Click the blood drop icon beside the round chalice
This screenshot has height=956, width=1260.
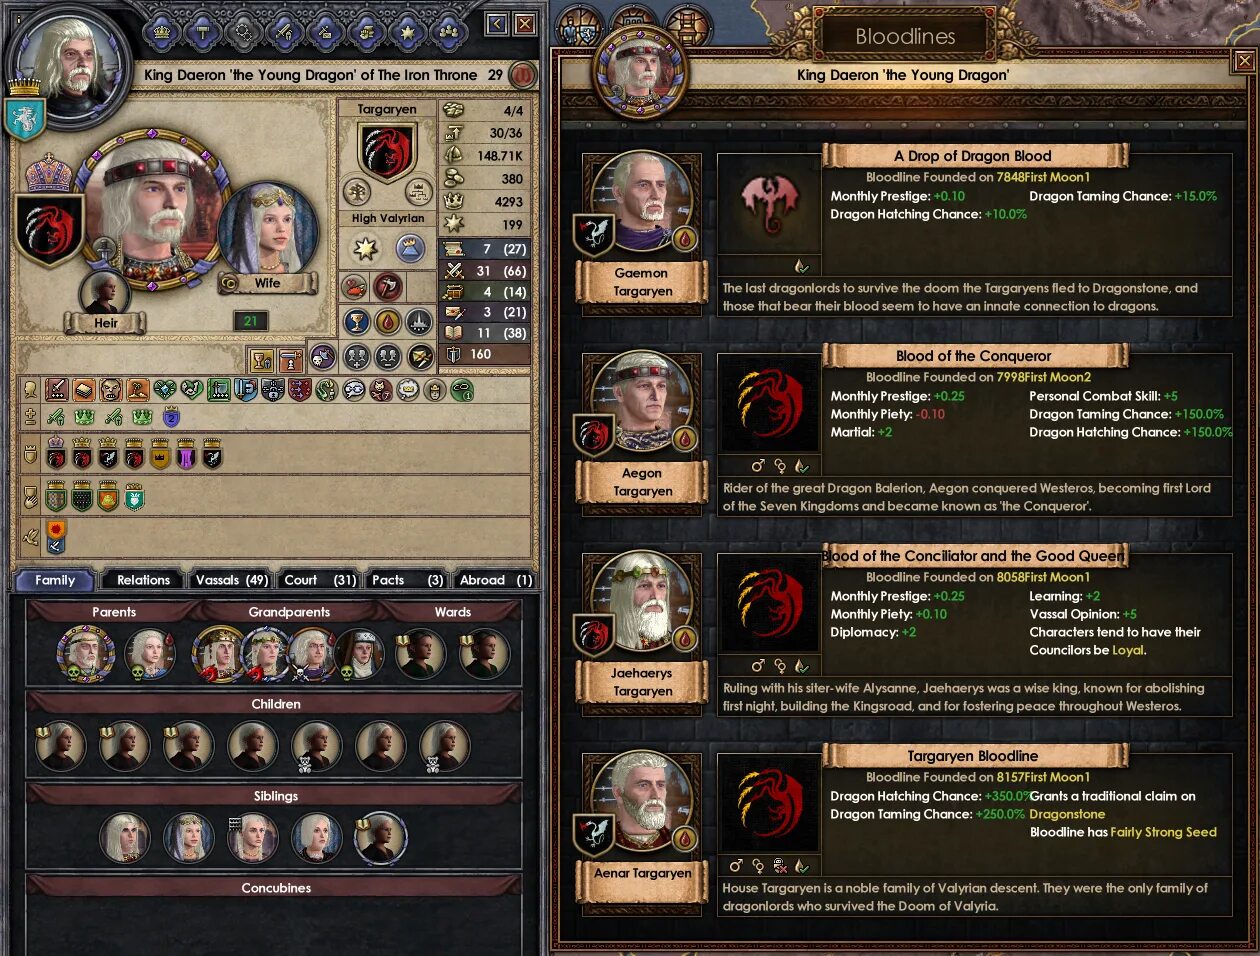388,321
